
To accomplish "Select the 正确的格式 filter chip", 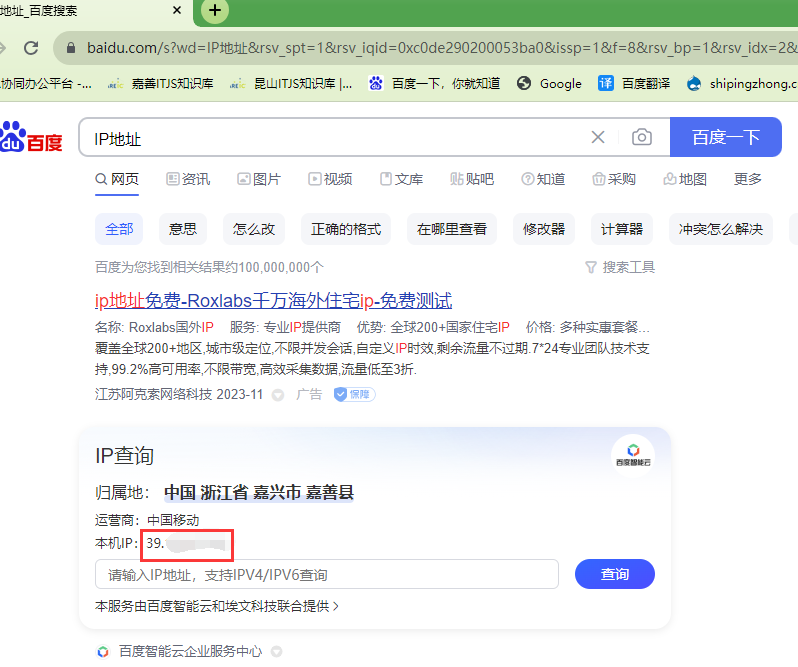I will pos(346,229).
